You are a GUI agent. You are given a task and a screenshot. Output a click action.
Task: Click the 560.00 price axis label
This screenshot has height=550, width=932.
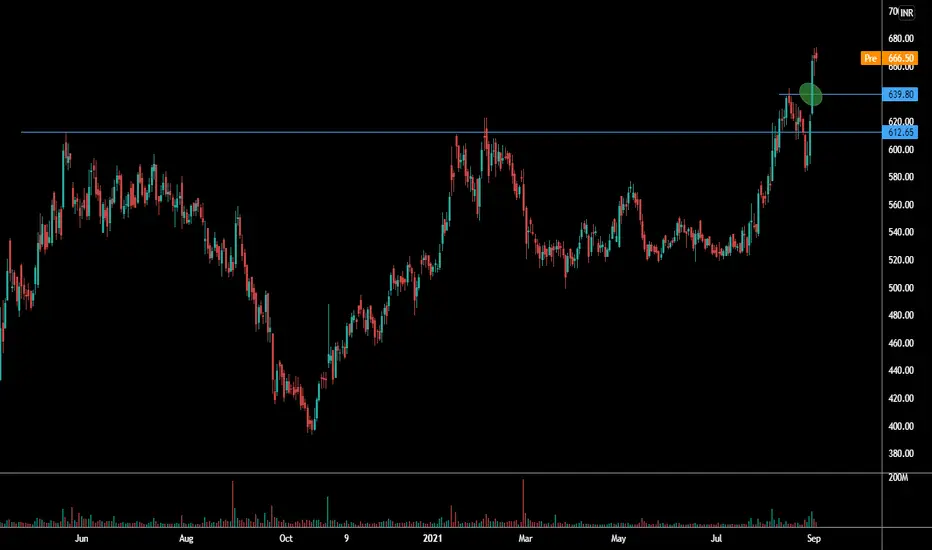point(900,205)
